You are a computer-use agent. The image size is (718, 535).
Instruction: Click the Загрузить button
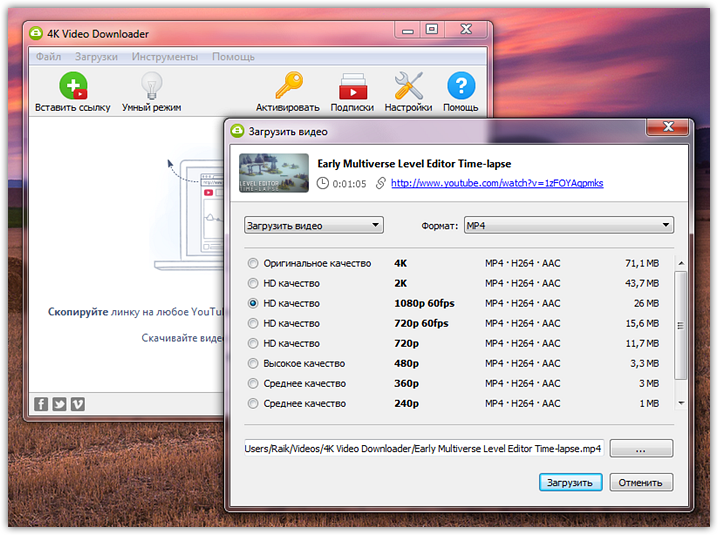pyautogui.click(x=571, y=482)
